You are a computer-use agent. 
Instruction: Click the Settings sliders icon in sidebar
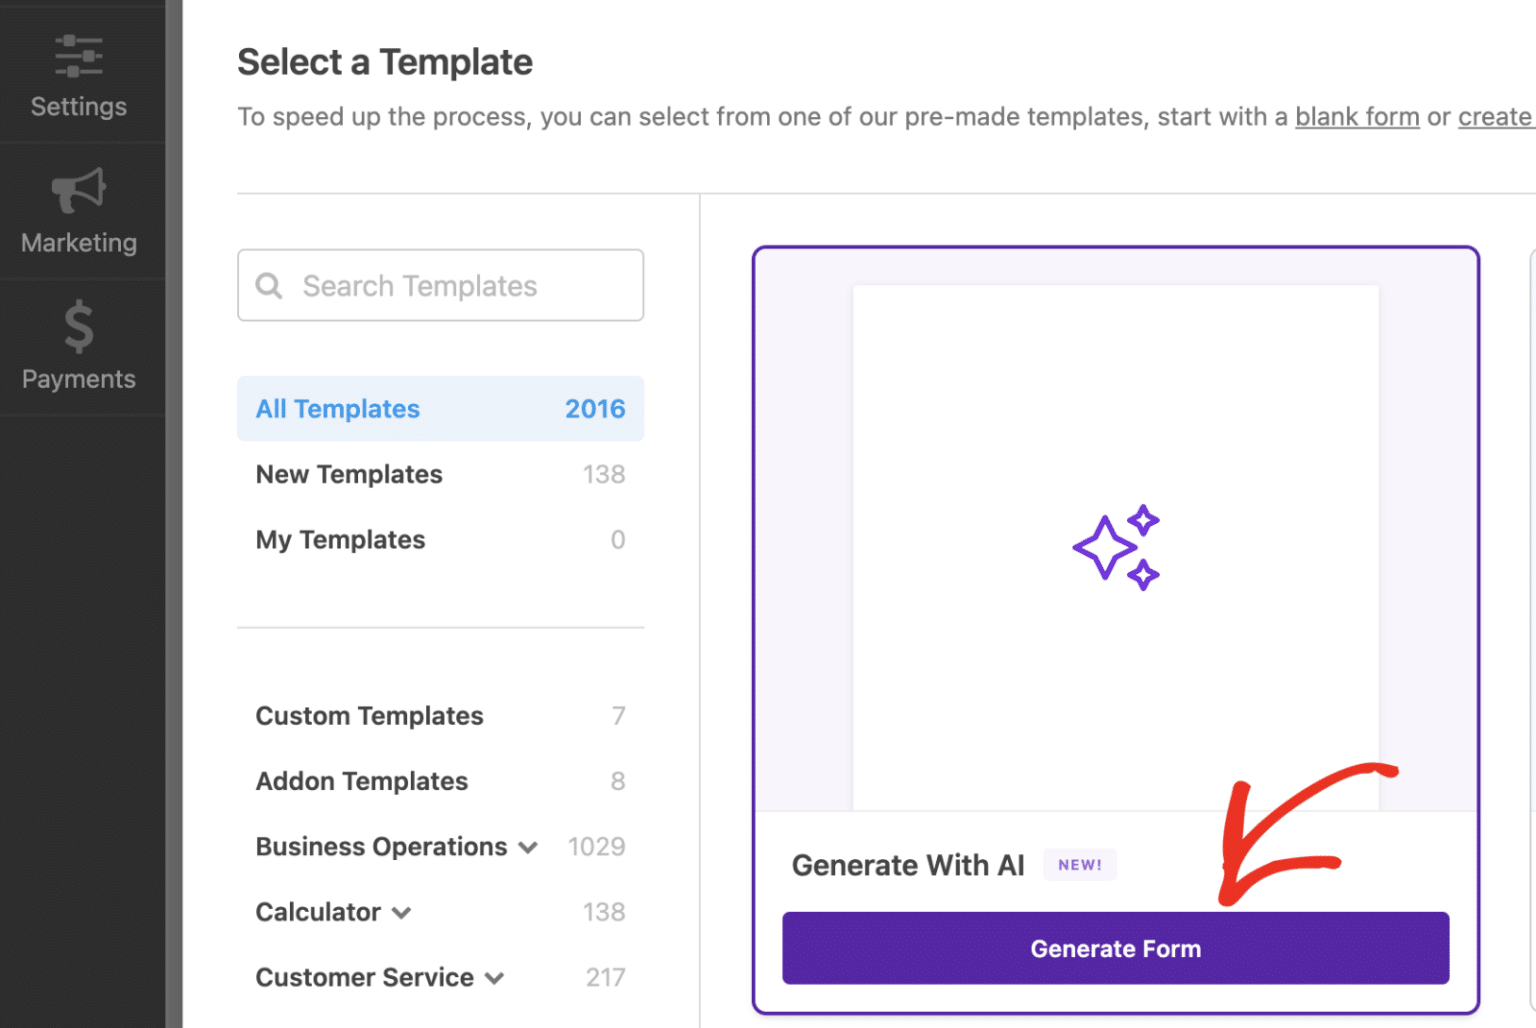(x=78, y=56)
